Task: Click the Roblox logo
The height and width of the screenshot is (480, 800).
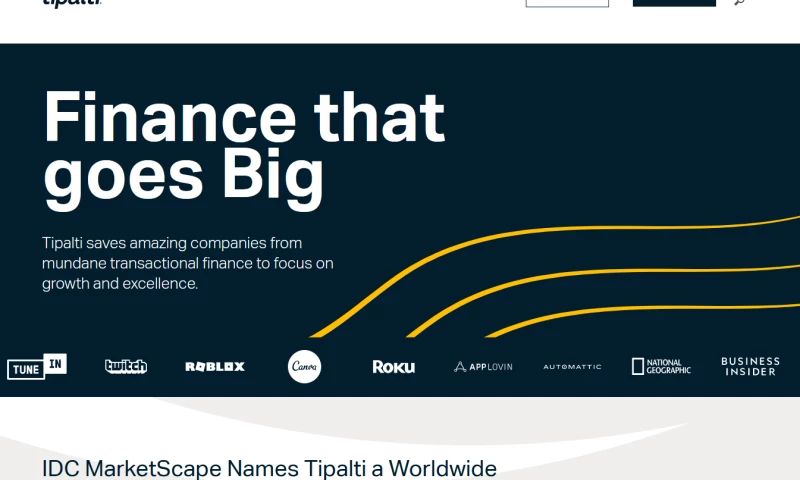Action: tap(214, 367)
